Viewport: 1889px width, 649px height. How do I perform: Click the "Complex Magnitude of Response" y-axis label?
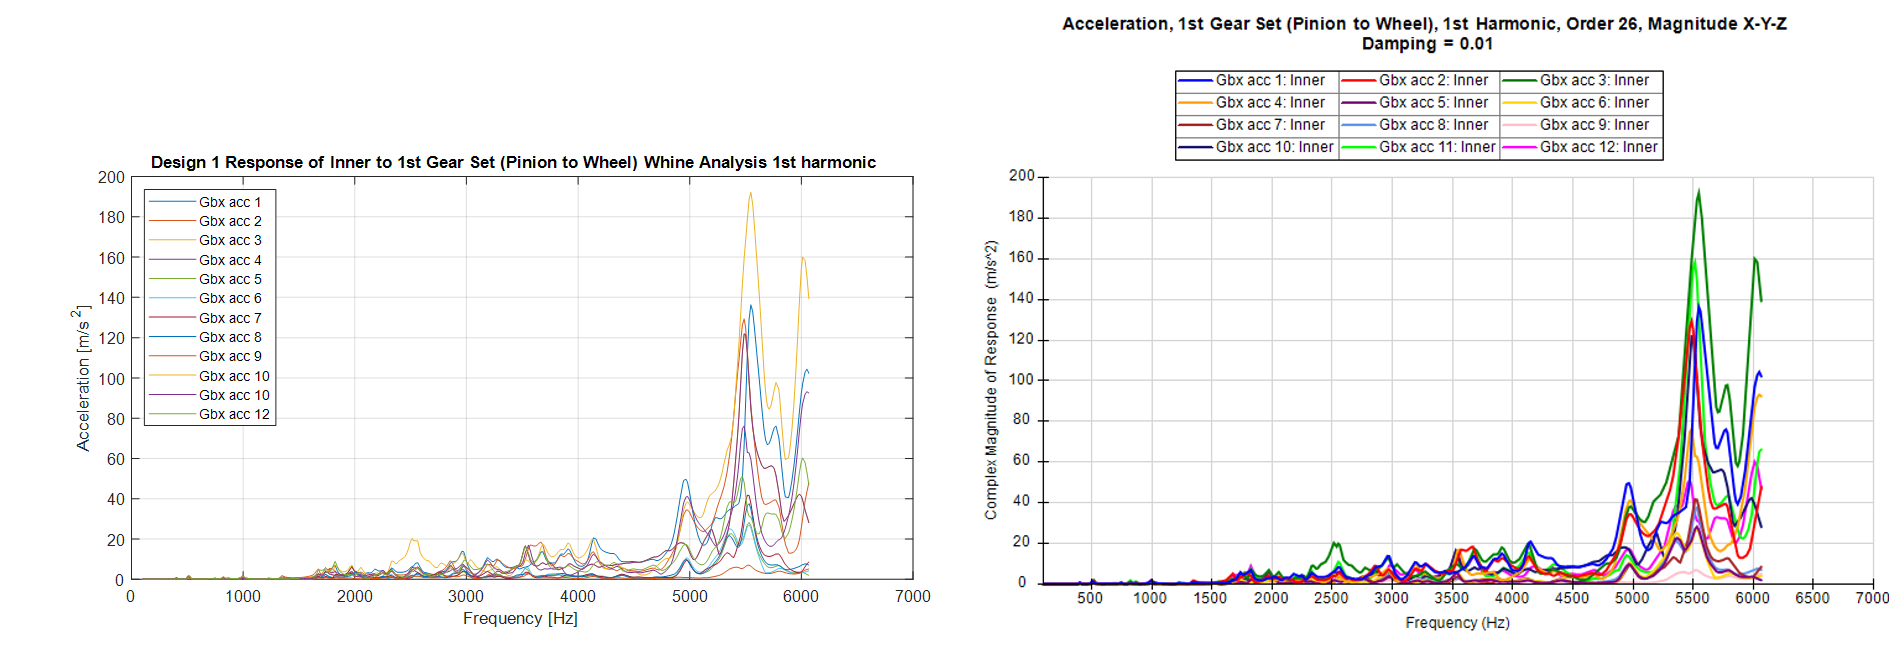(x=991, y=380)
